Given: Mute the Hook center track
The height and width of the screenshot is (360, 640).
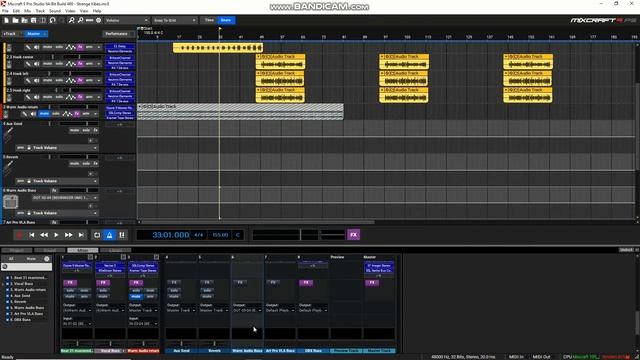Looking at the screenshot, I should [47, 64].
